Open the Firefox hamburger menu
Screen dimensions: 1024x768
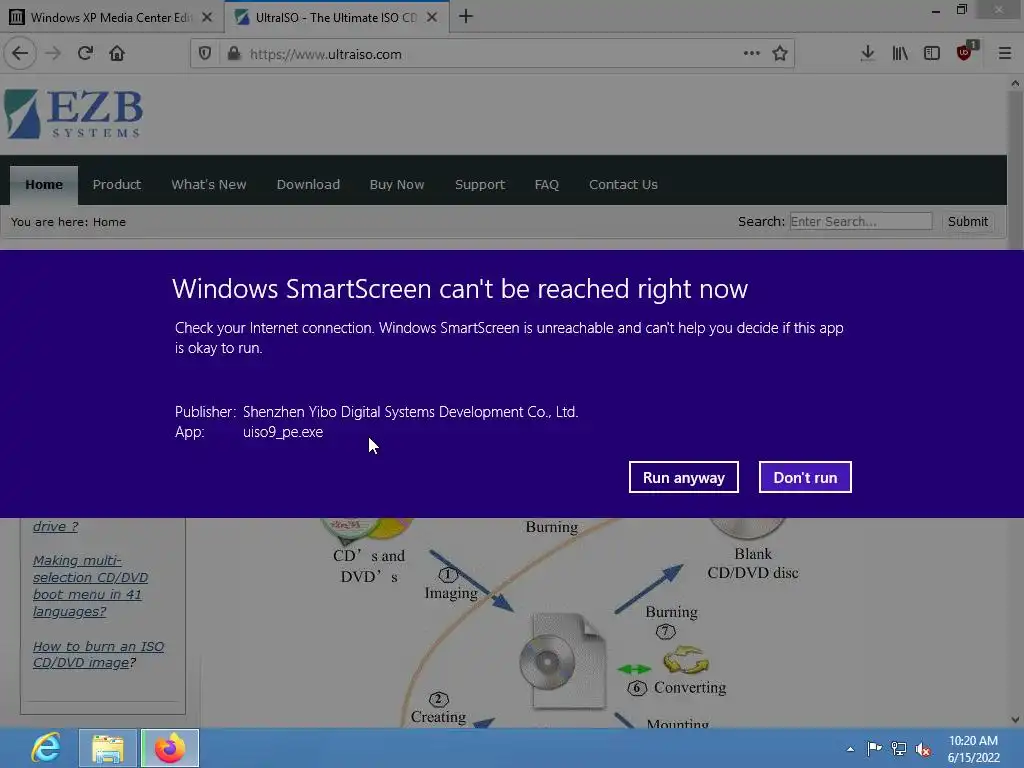coord(1005,54)
